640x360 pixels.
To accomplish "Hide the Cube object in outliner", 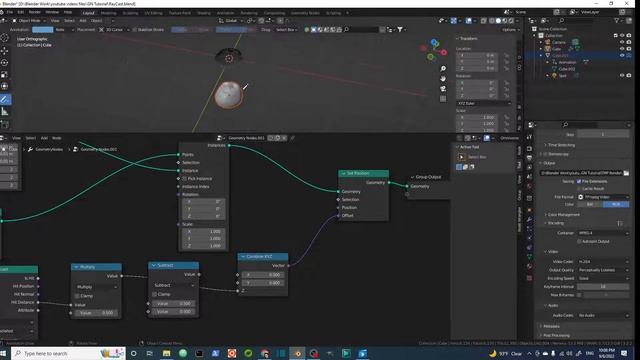I will click(x=622, y=49).
